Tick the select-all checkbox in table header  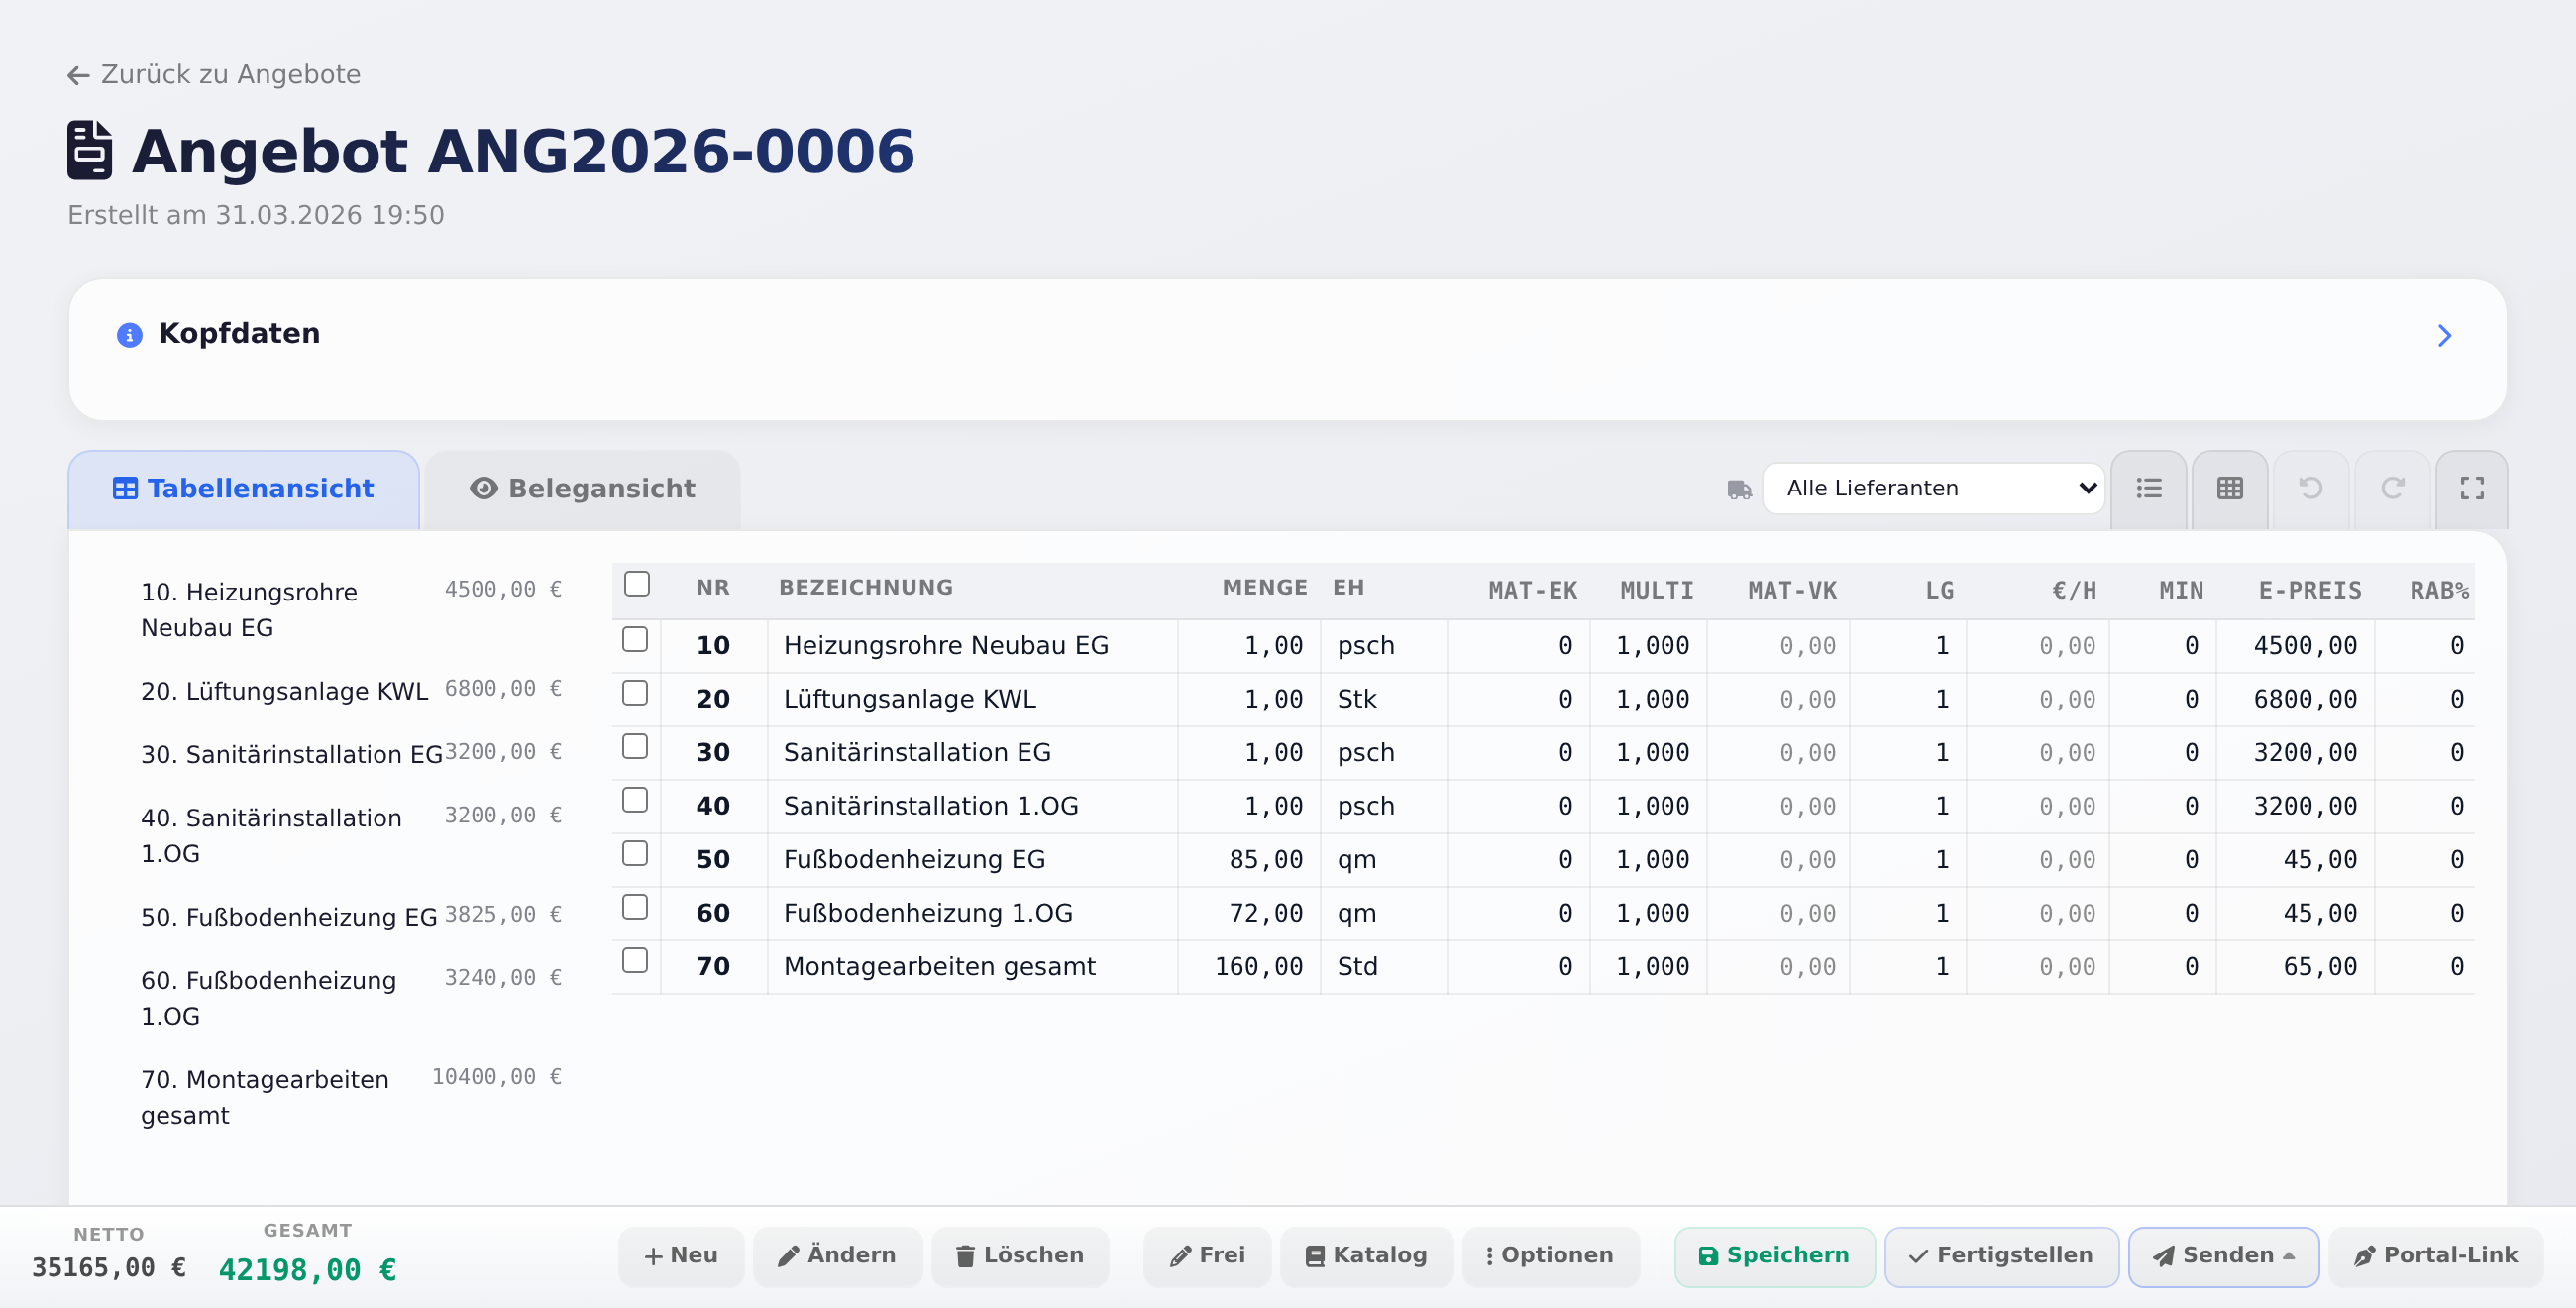pos(637,584)
